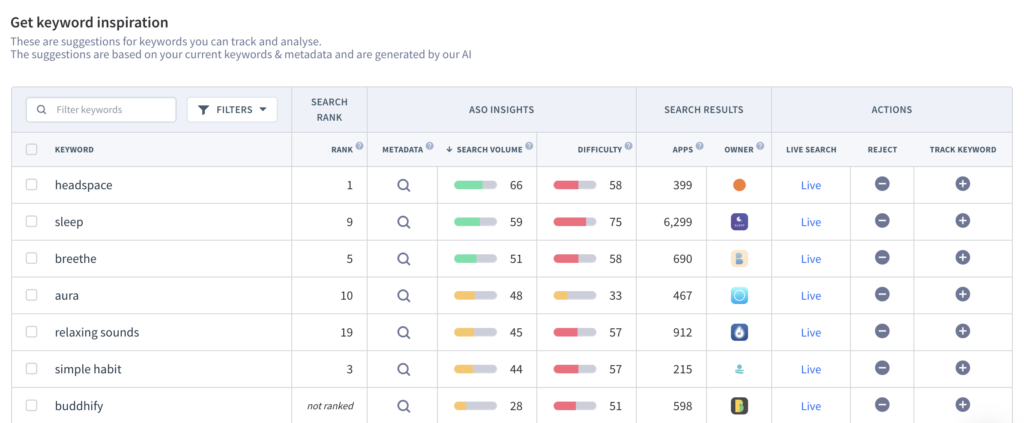Click help icon beside Difficulty header
This screenshot has height=423, width=1024.
coord(628,146)
